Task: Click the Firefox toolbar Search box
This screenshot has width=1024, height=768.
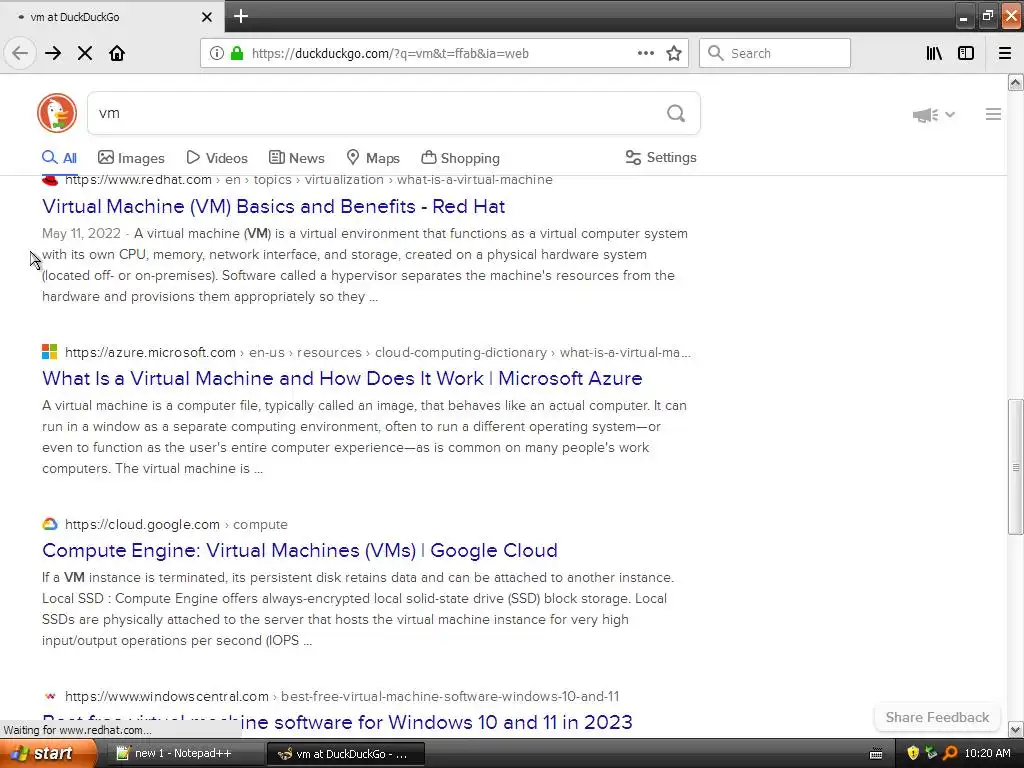Action: pyautogui.click(x=775, y=53)
